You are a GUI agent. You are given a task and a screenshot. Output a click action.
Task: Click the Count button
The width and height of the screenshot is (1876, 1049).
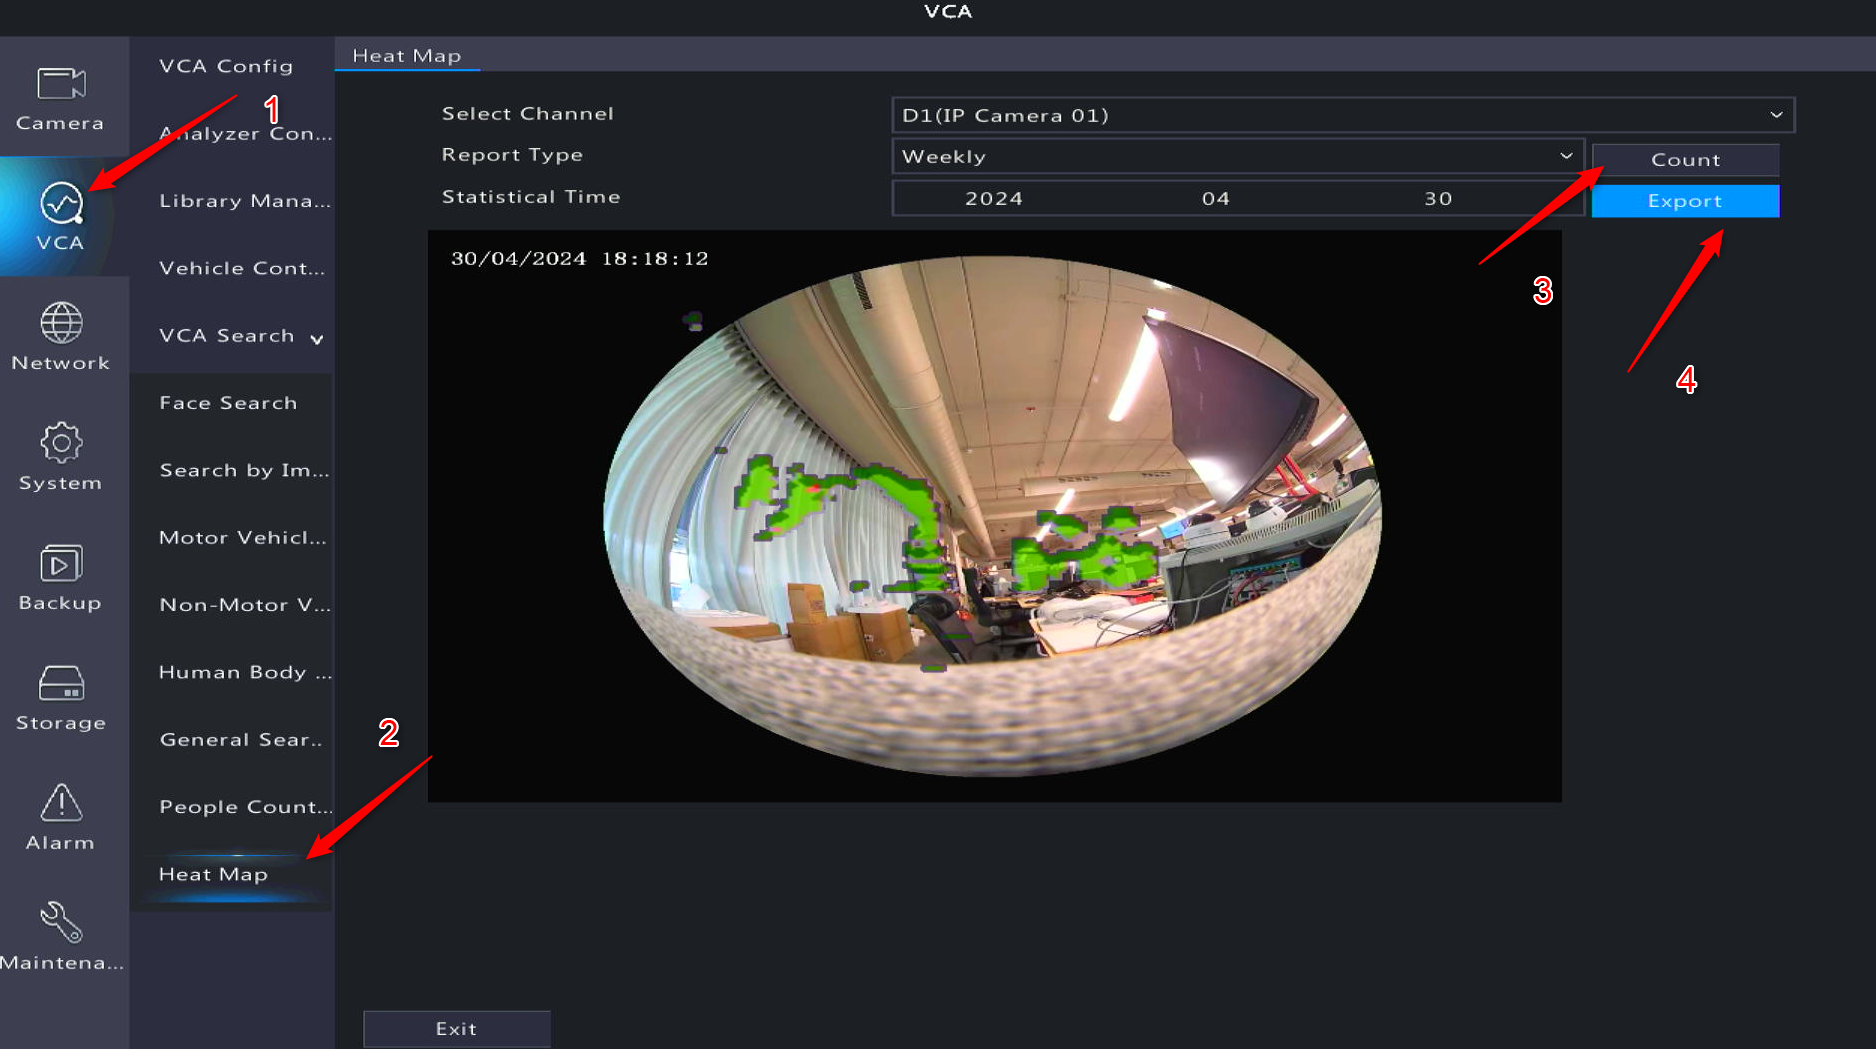tap(1685, 160)
